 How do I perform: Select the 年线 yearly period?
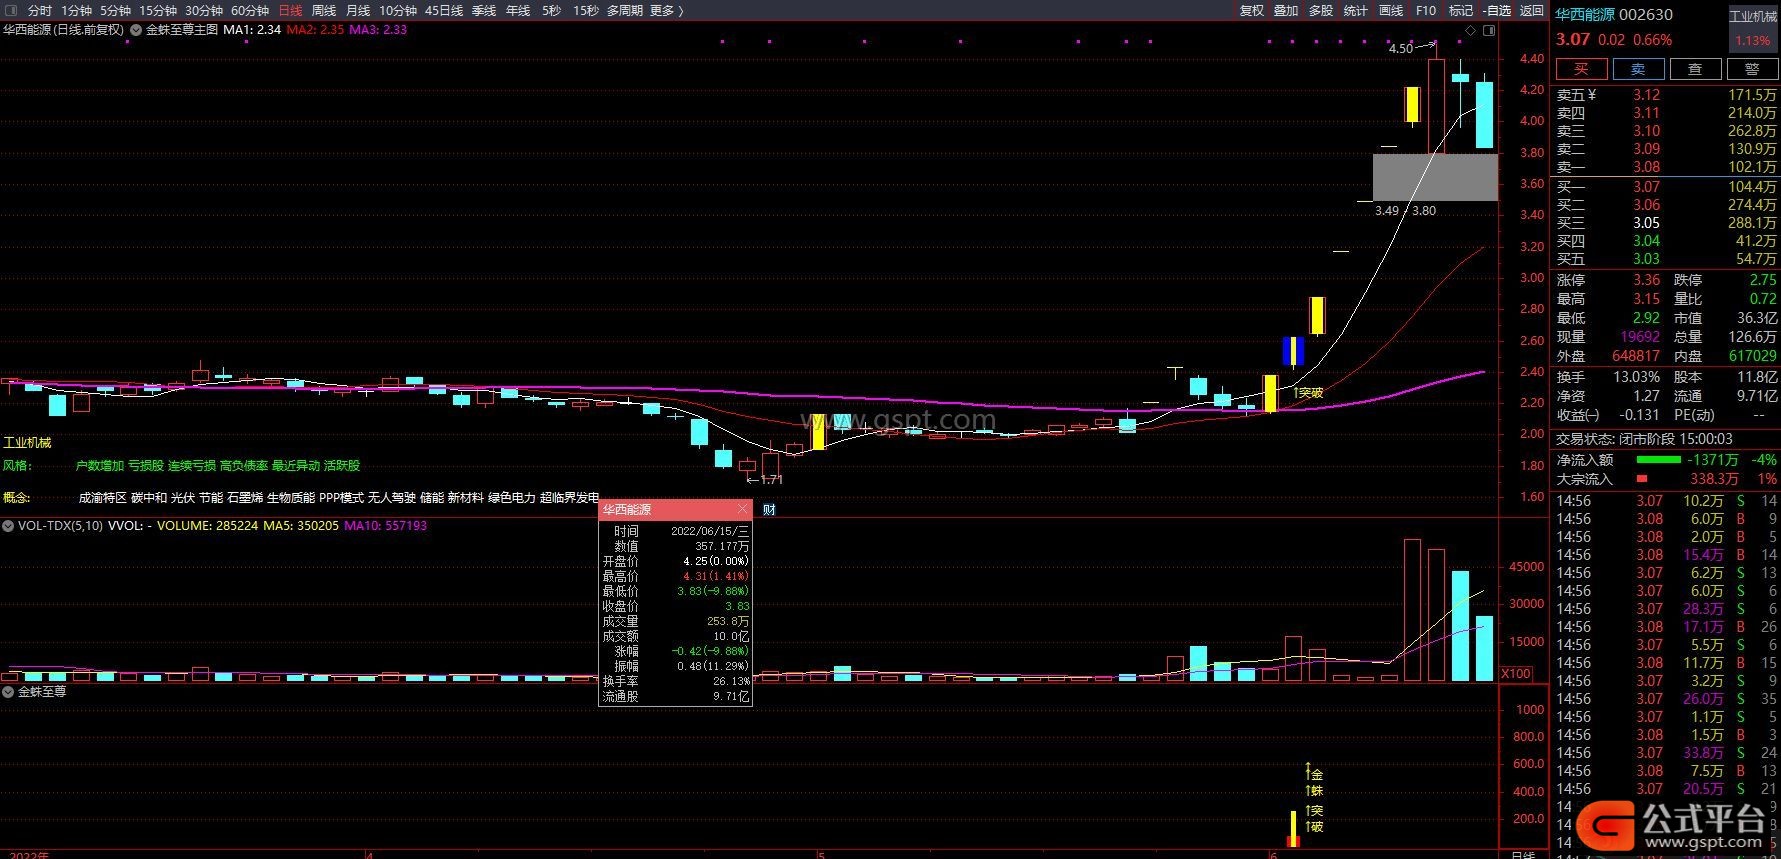tap(518, 10)
